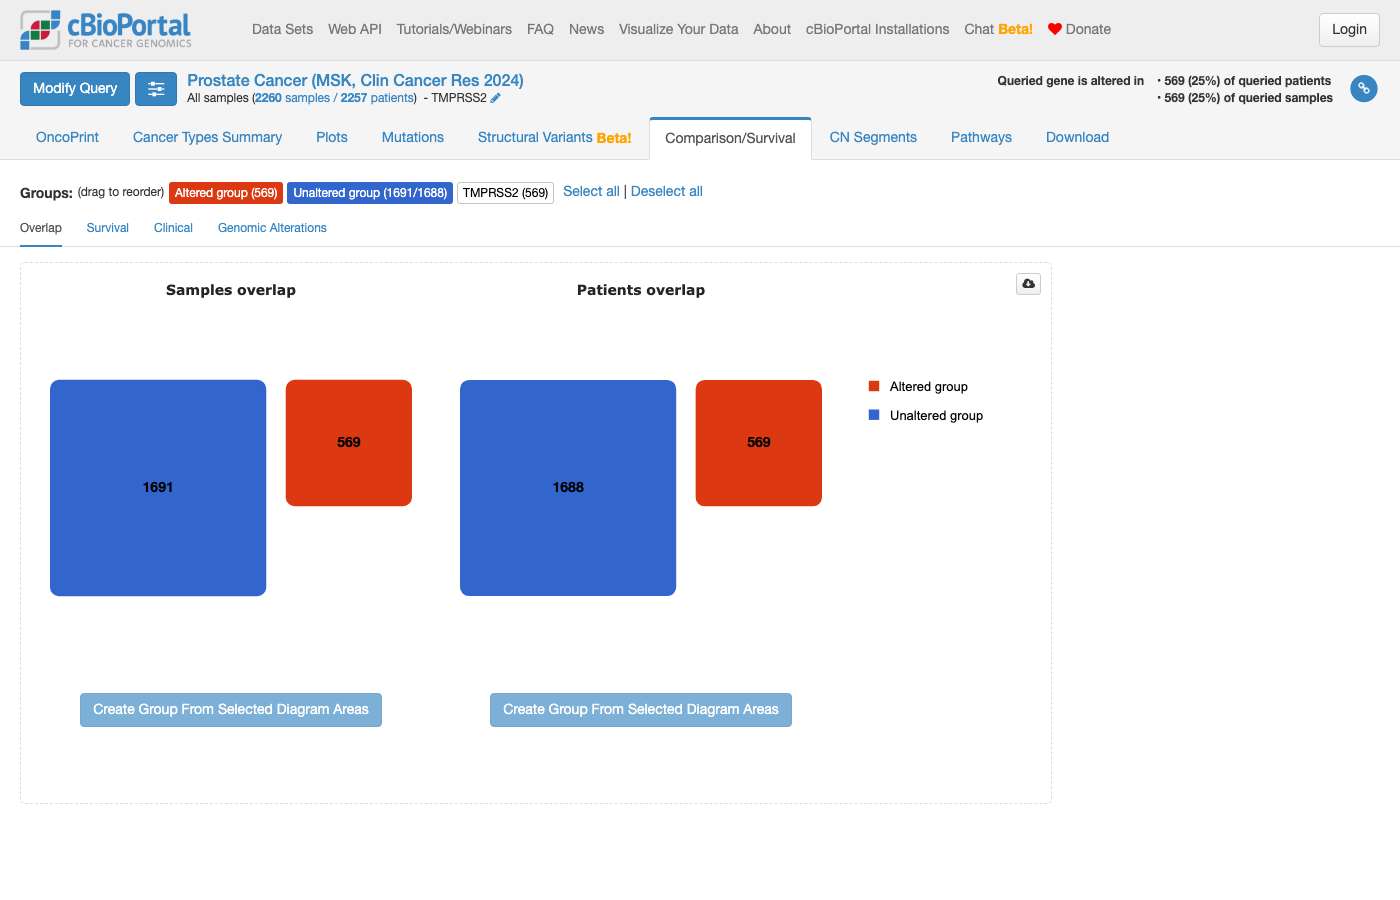The image size is (1400, 900).
Task: Open the Genomic Alterations sub-tab
Action: (272, 228)
